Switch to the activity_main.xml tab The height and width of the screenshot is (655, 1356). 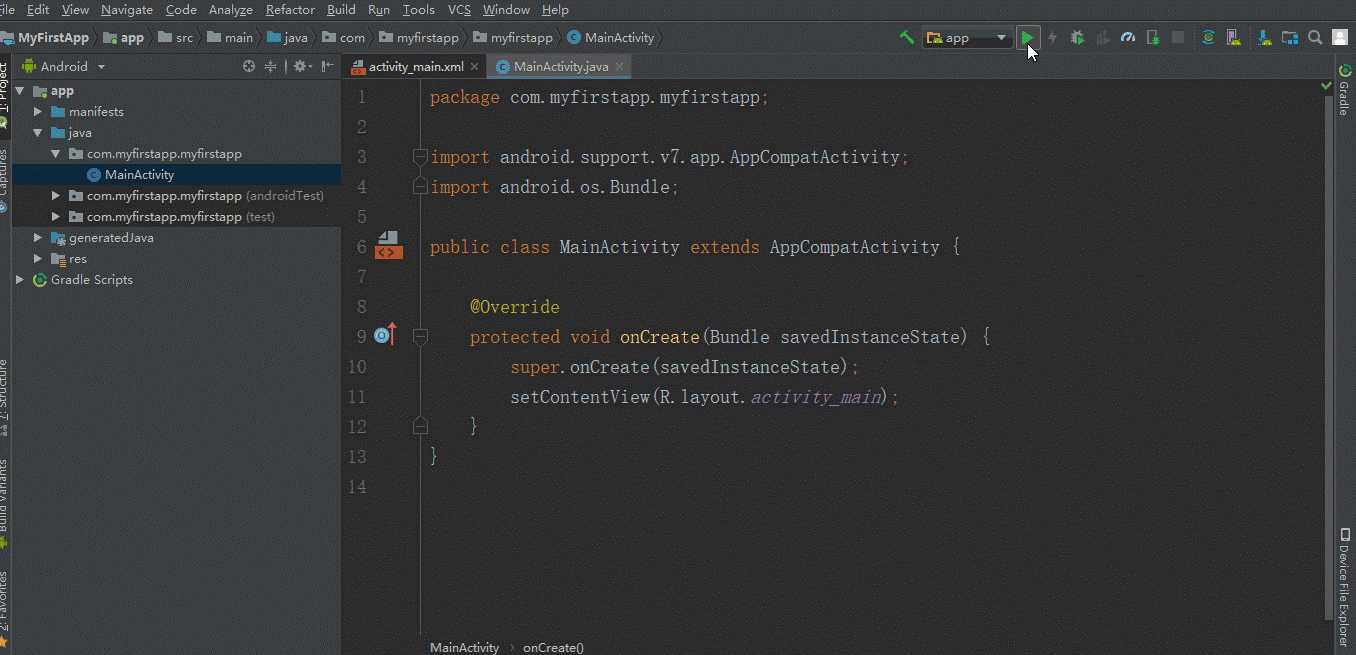(415, 67)
